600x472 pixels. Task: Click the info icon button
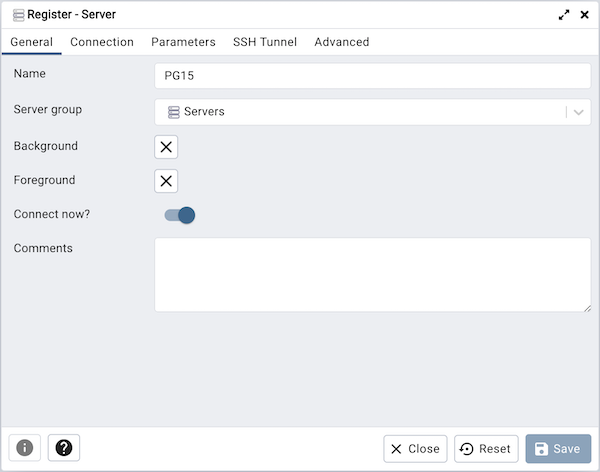(x=24, y=448)
